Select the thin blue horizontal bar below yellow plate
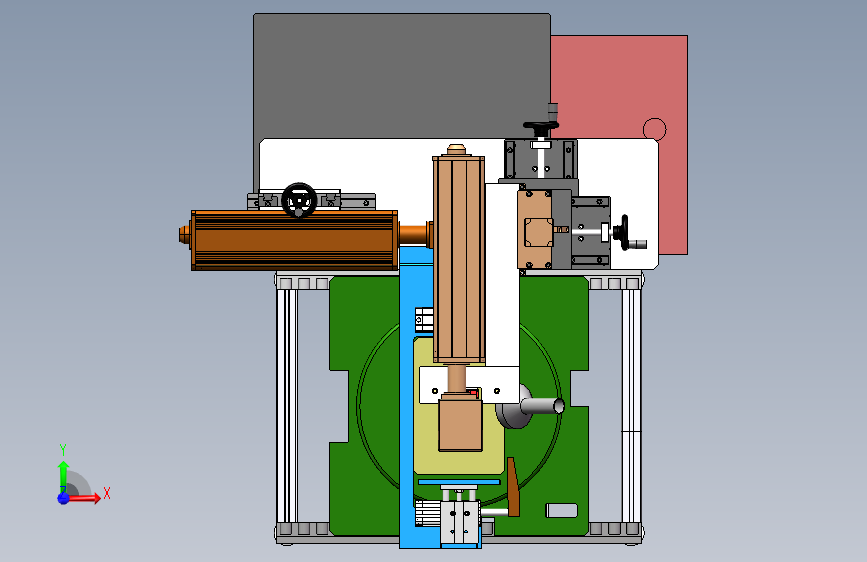The width and height of the screenshot is (867, 562). click(459, 482)
